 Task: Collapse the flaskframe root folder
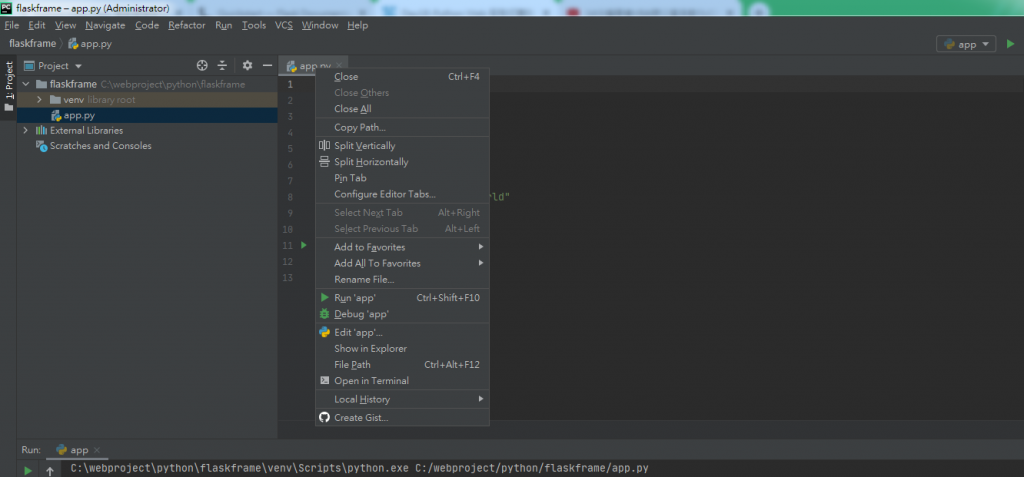[25, 84]
